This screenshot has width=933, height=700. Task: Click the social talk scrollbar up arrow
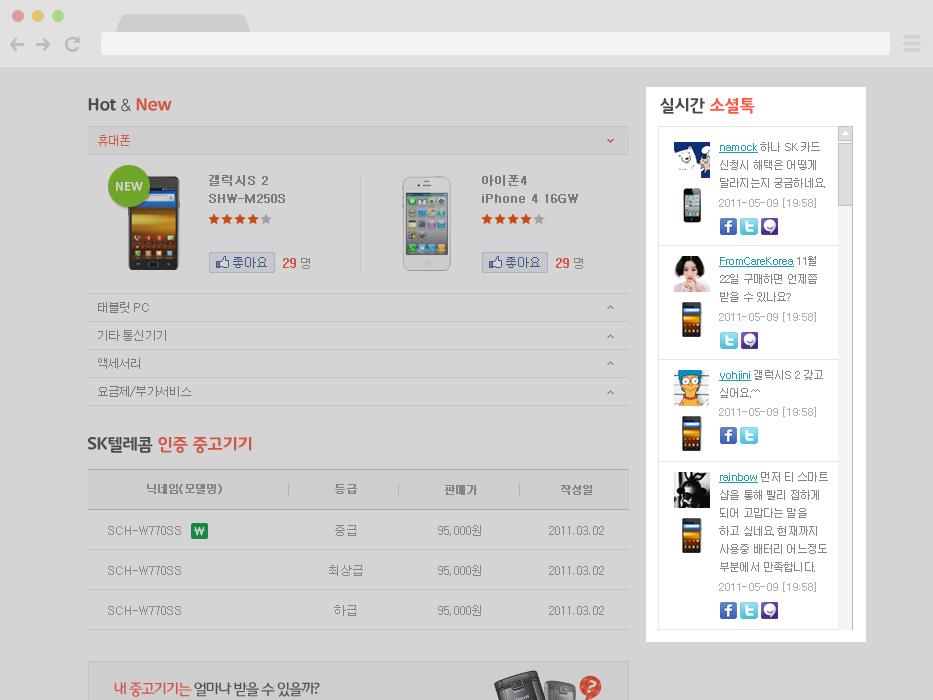pos(845,134)
